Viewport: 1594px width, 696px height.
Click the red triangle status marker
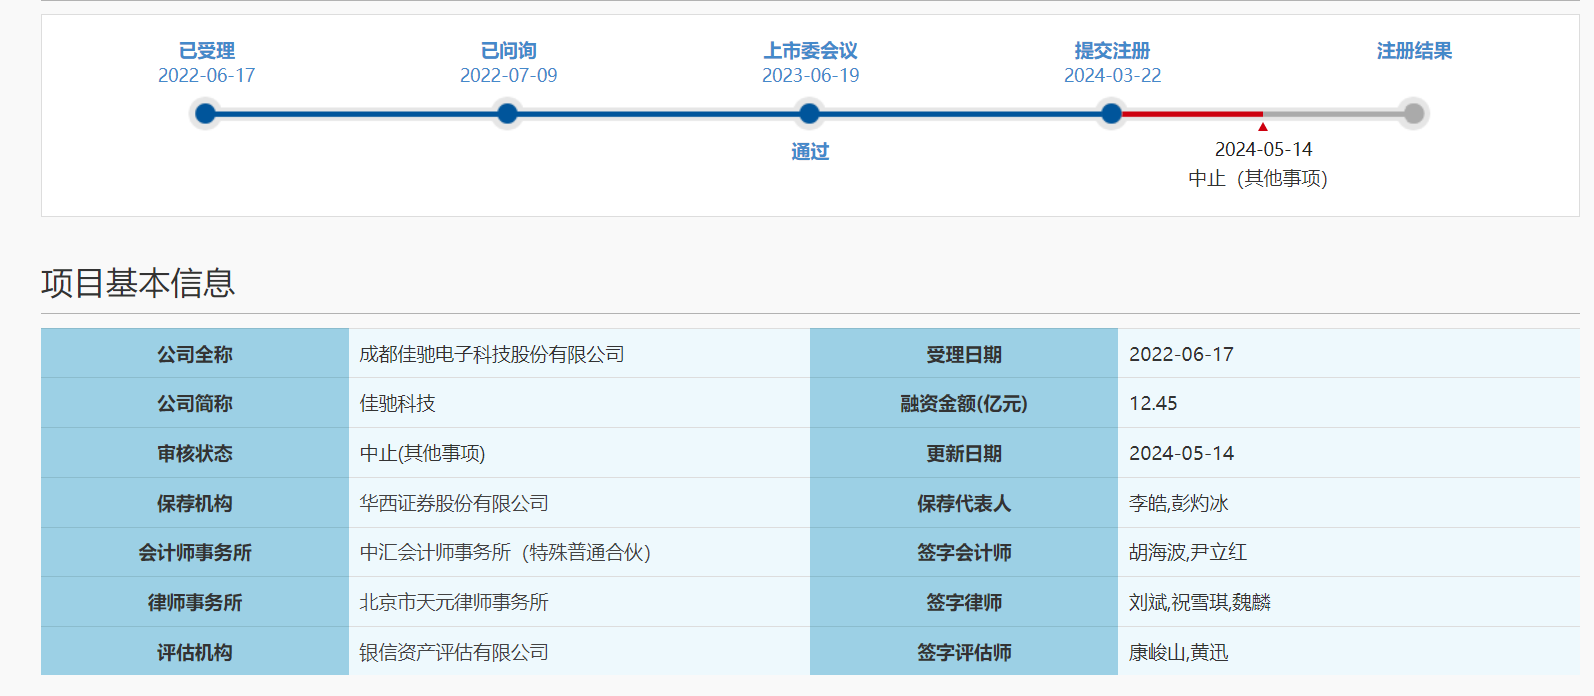point(1263,127)
